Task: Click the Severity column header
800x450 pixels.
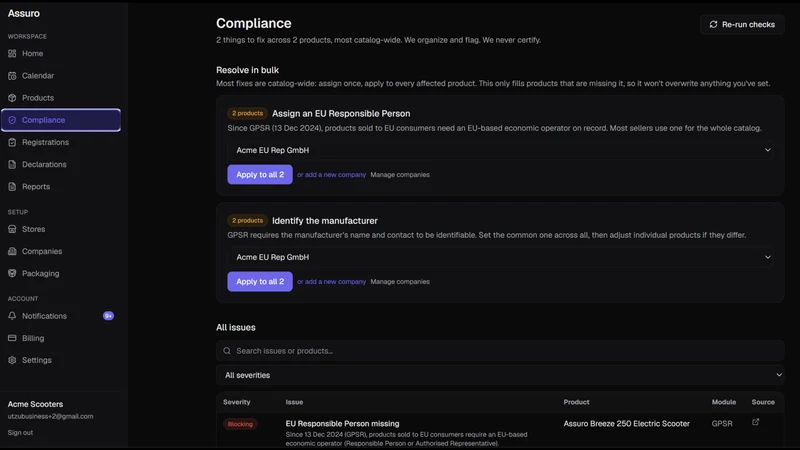Action: point(237,402)
